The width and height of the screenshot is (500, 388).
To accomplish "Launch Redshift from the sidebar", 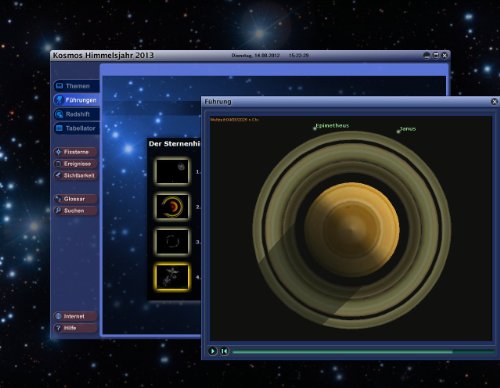I will coord(77,114).
